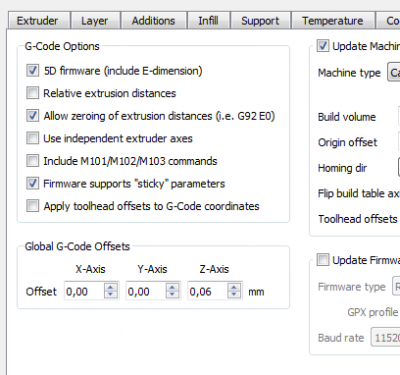Open the Machine type dropdown
Image resolution: width=400 pixels, height=375 pixels.
(394, 72)
